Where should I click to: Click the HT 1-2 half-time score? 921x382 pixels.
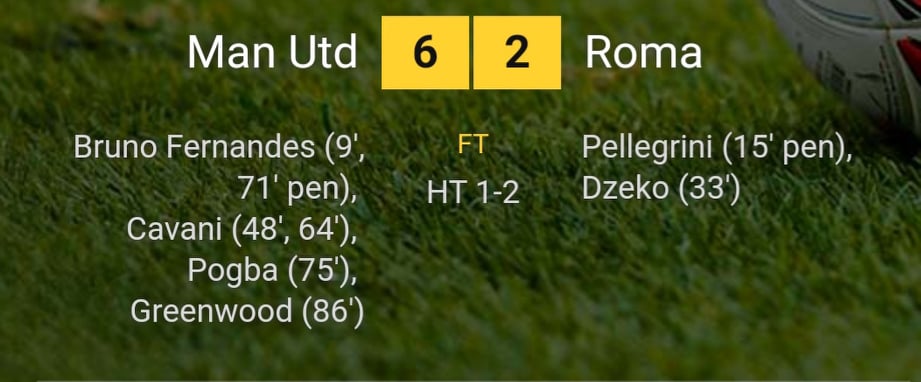click(473, 192)
